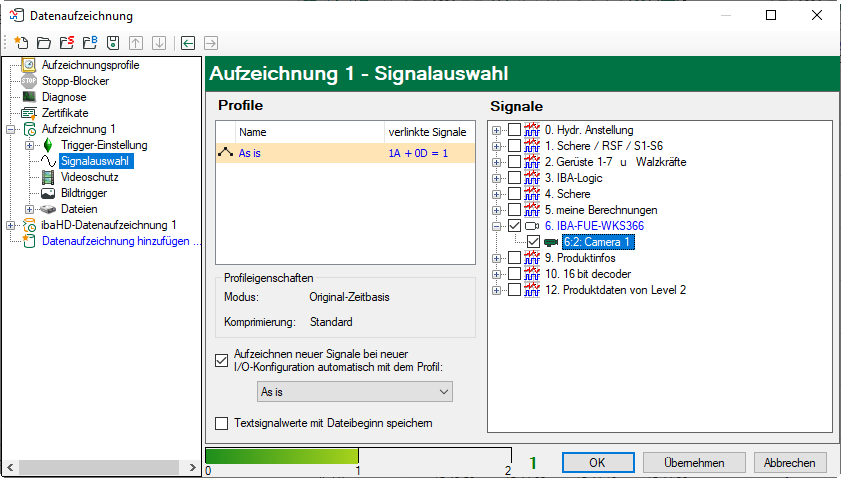Click the Aufzeichnung 1 recording icon

(29, 129)
